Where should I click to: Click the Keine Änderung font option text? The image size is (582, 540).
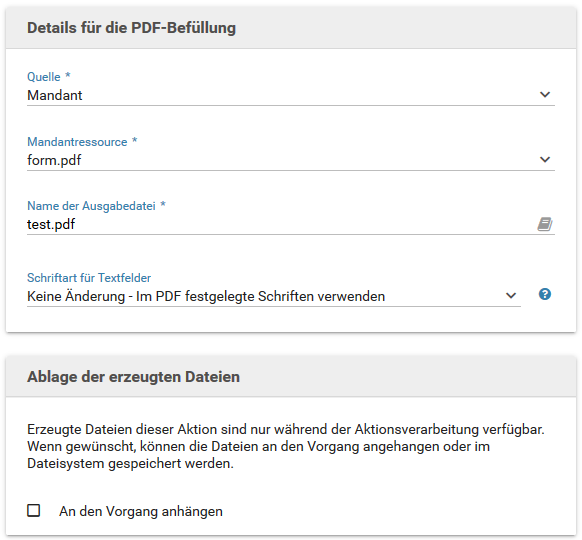click(206, 296)
